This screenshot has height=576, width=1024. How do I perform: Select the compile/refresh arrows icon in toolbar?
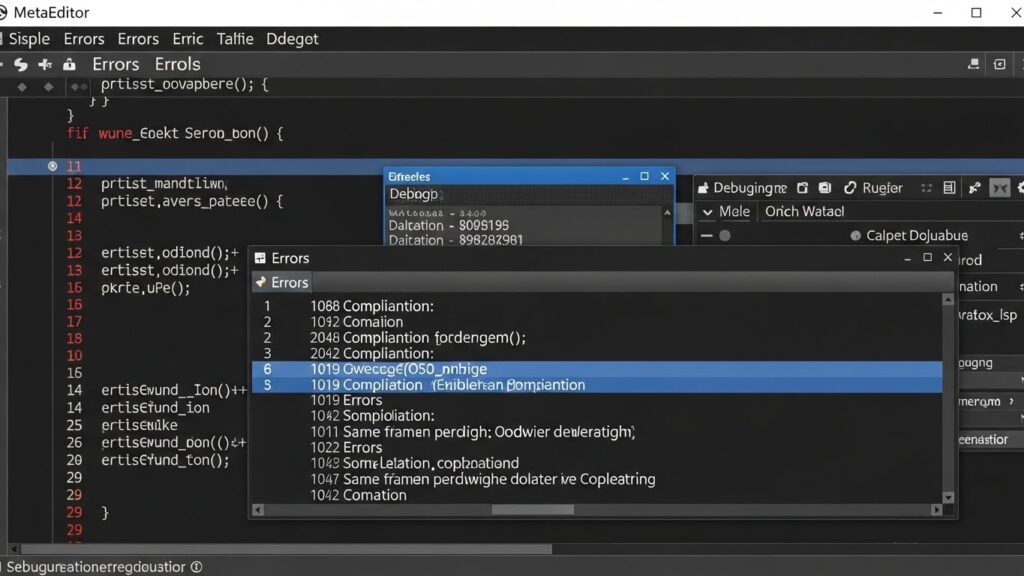[x=20, y=64]
